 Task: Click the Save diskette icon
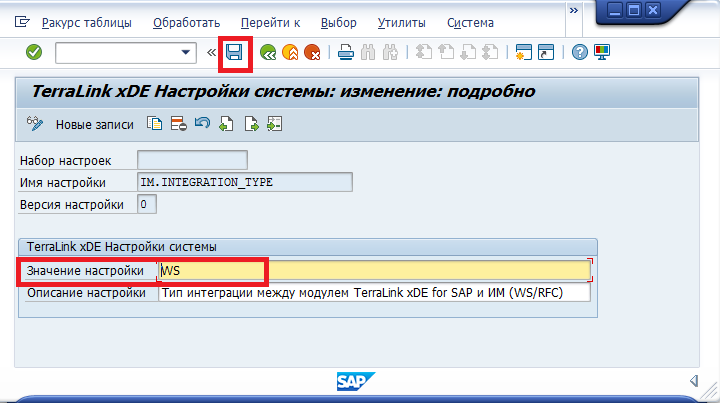pos(235,52)
